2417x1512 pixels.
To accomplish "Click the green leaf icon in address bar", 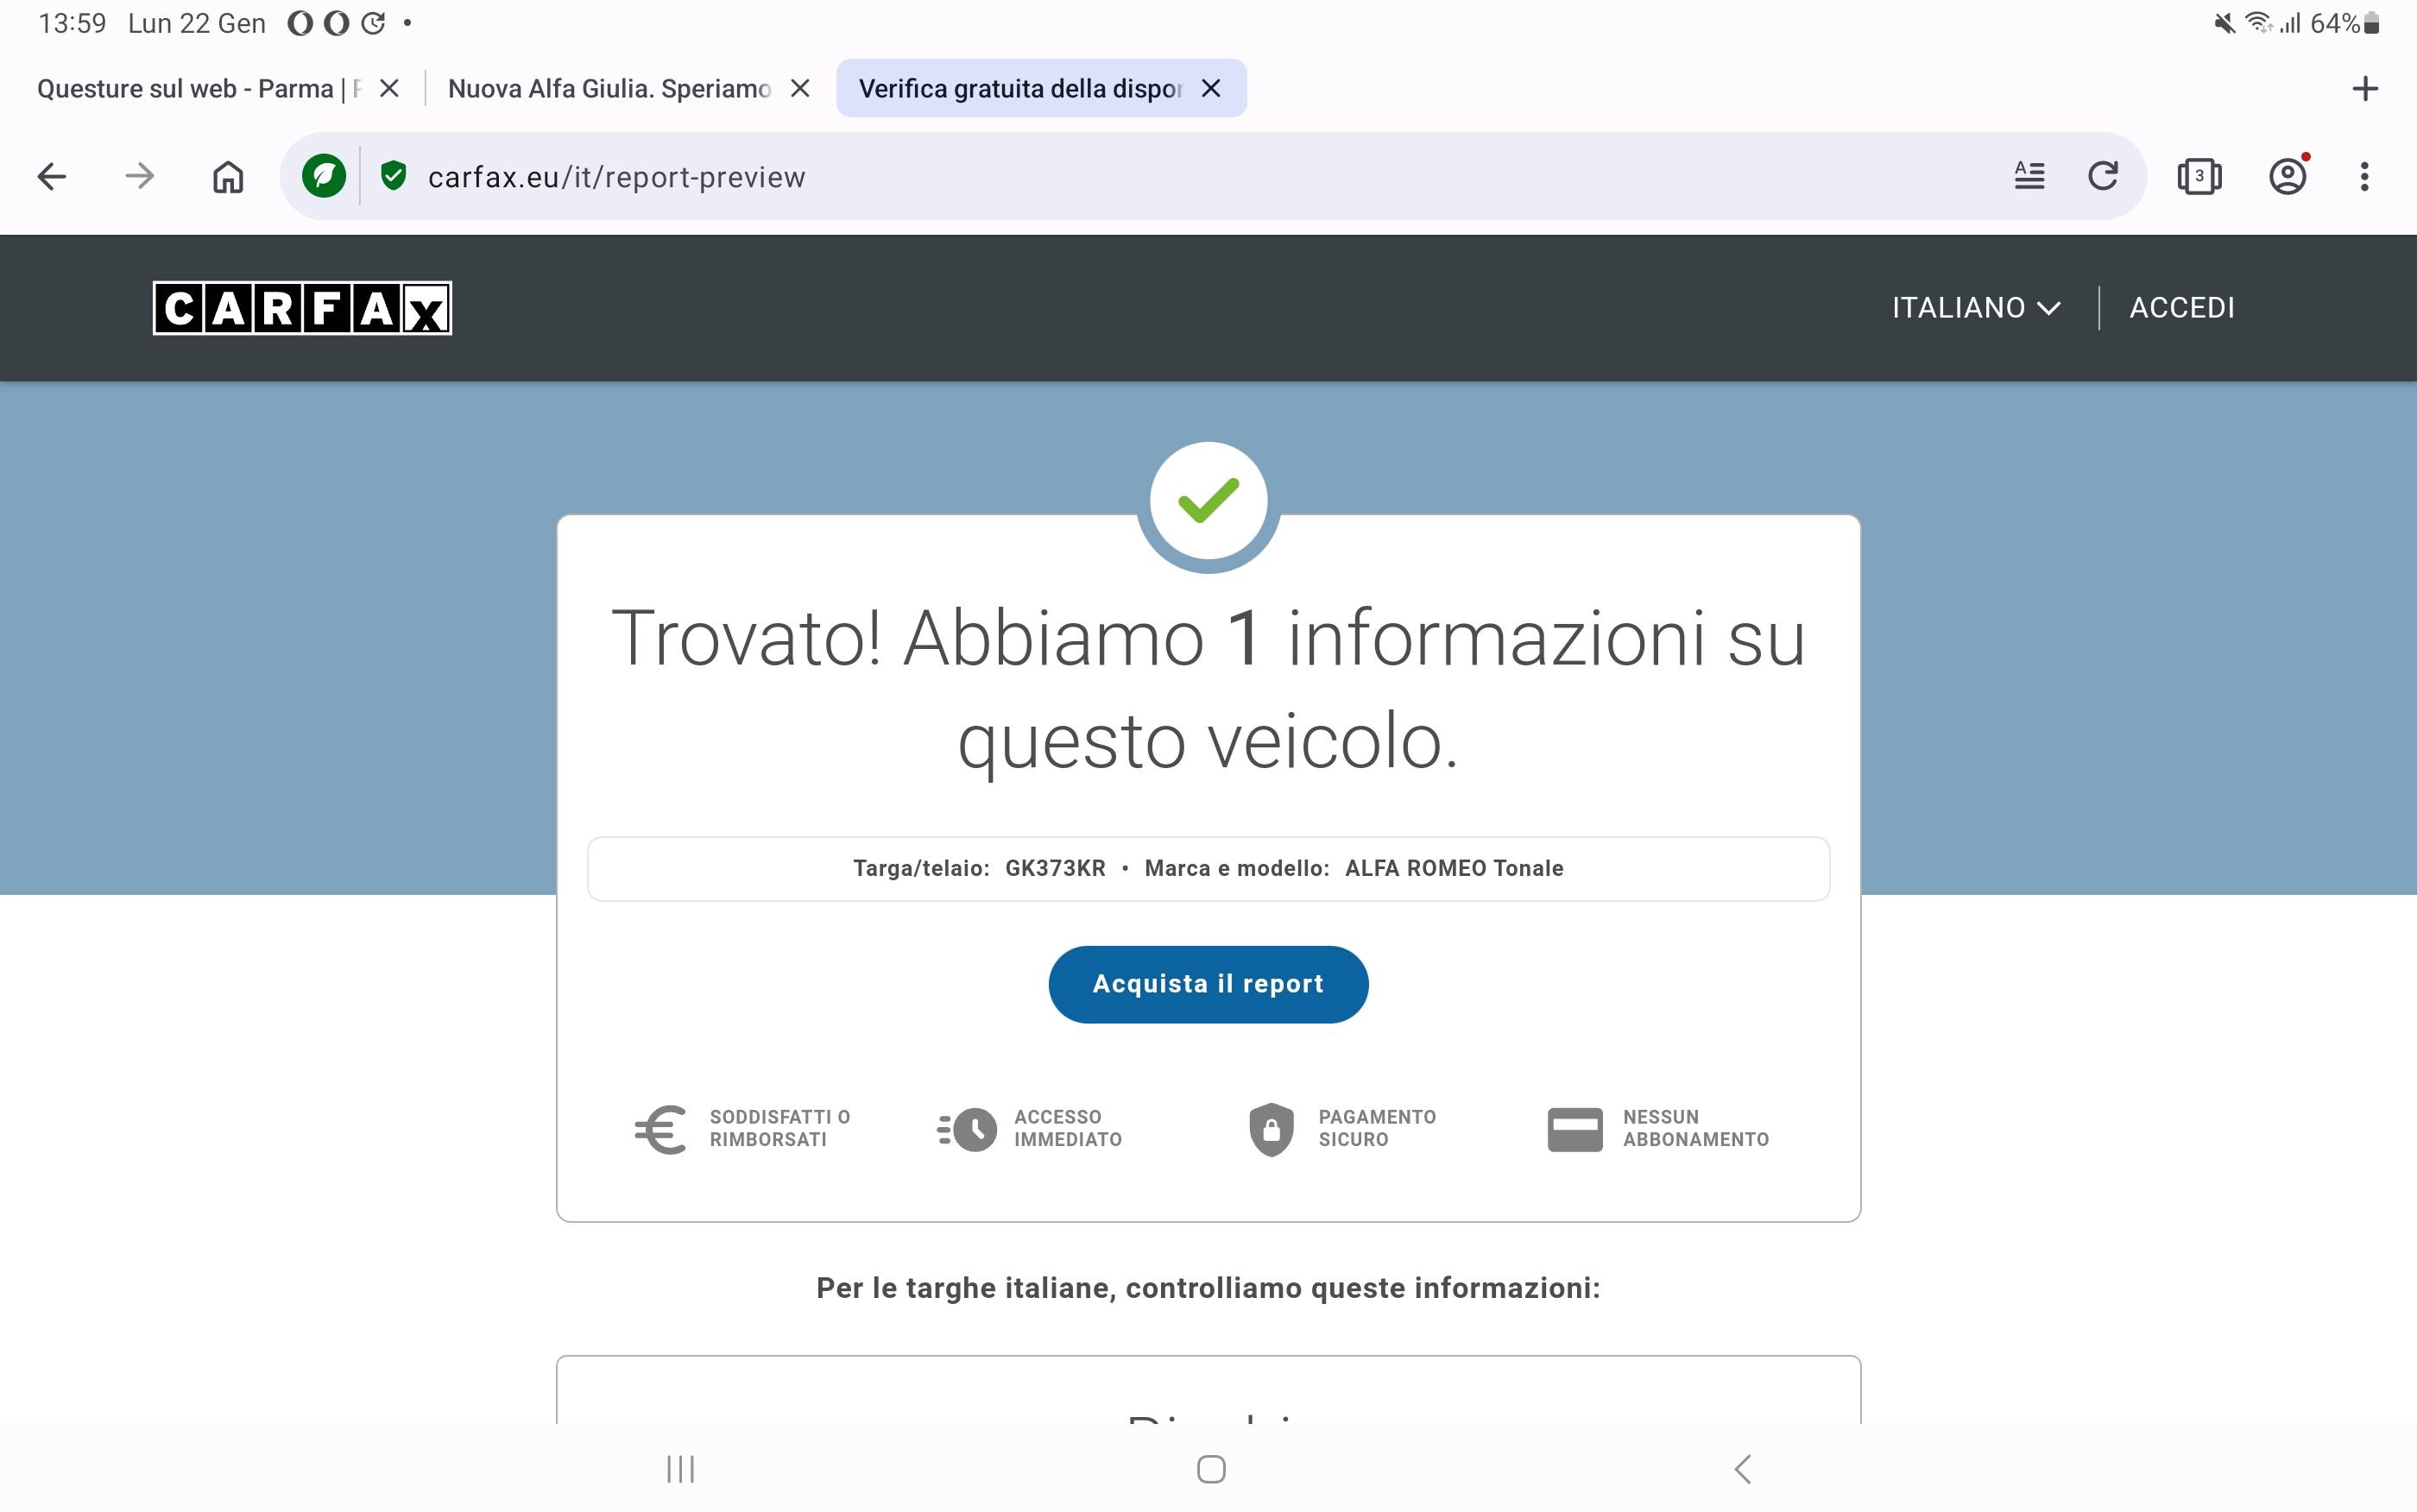I will click(324, 176).
